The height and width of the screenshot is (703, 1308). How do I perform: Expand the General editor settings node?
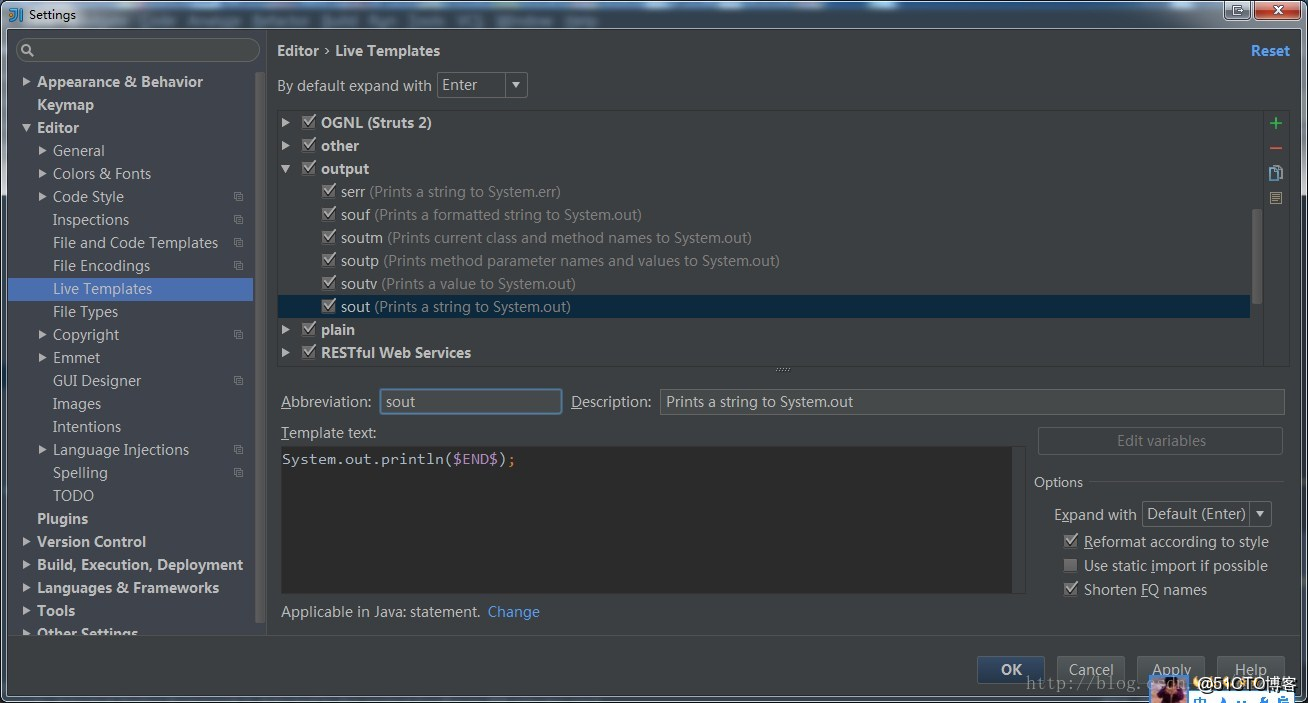pyautogui.click(x=43, y=151)
